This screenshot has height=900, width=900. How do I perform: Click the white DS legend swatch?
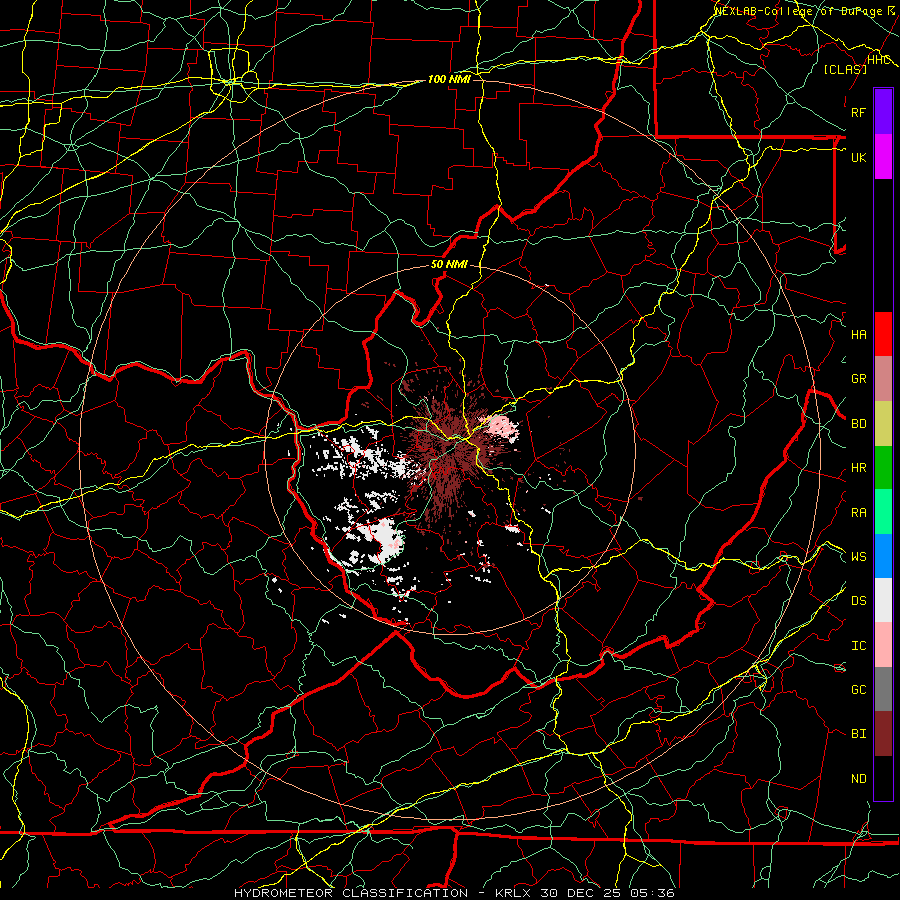pos(883,600)
